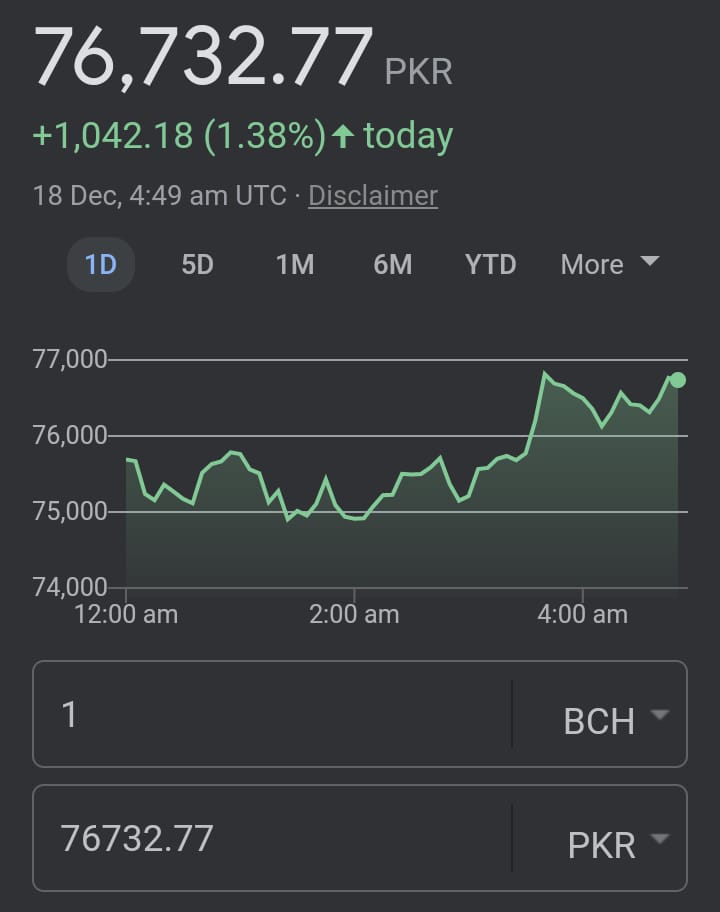Click the chart peak before 4:00 am
This screenshot has width=720, height=912.
544,372
